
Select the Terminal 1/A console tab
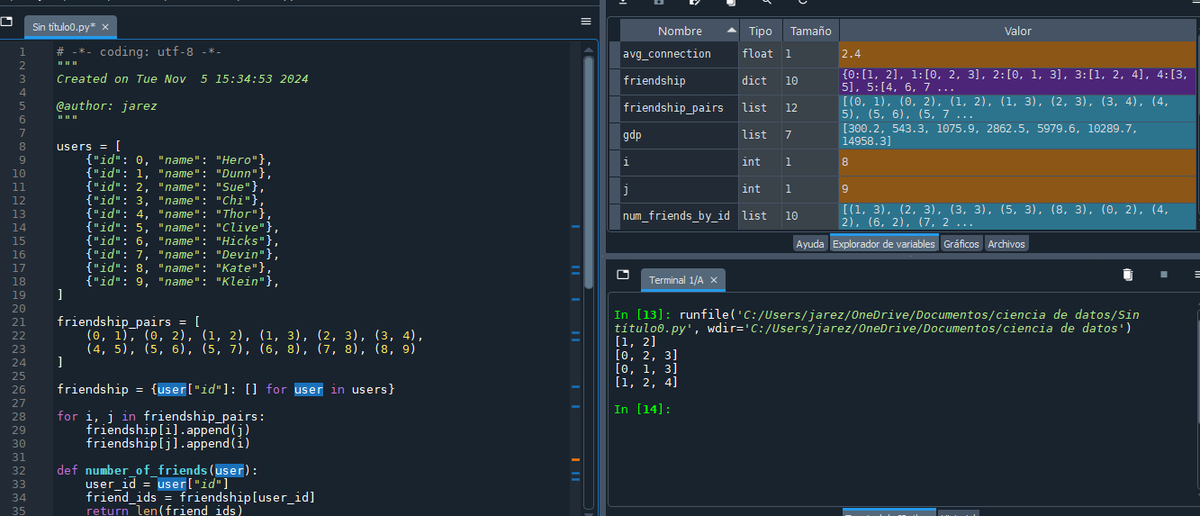(x=682, y=280)
